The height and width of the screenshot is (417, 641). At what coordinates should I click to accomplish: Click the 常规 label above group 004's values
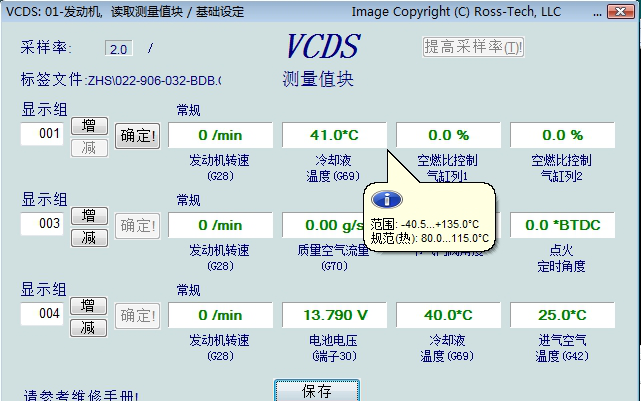[x=188, y=290]
